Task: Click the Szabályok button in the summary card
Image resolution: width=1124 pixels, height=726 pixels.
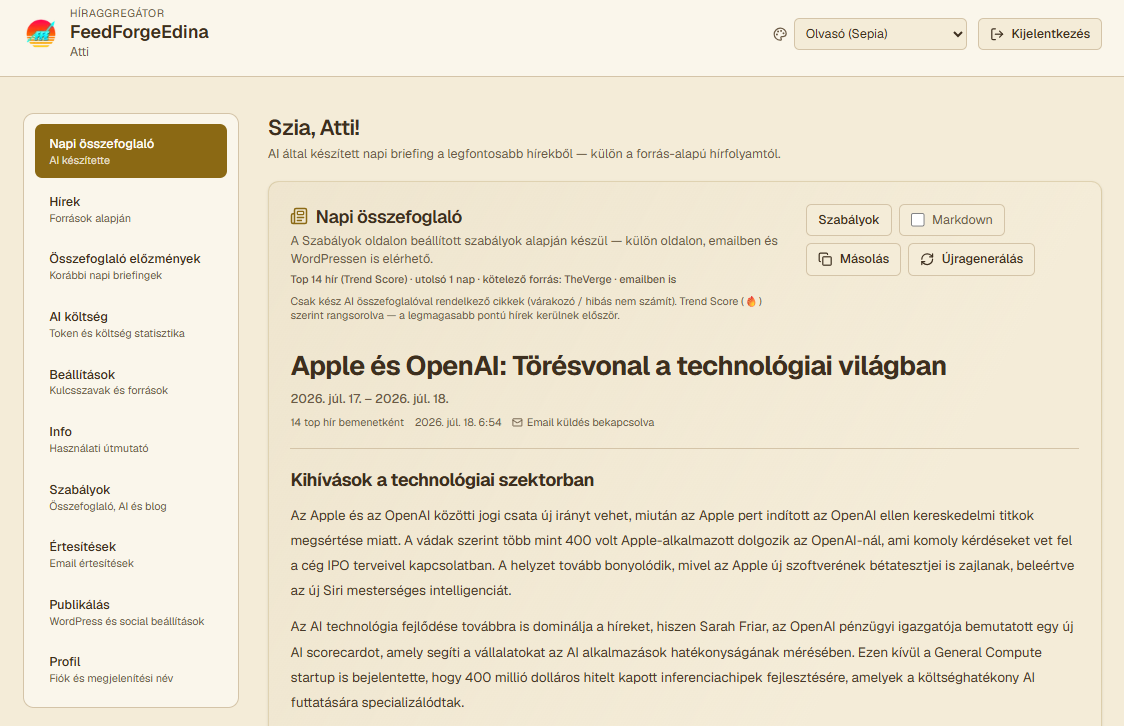Action: [x=849, y=220]
